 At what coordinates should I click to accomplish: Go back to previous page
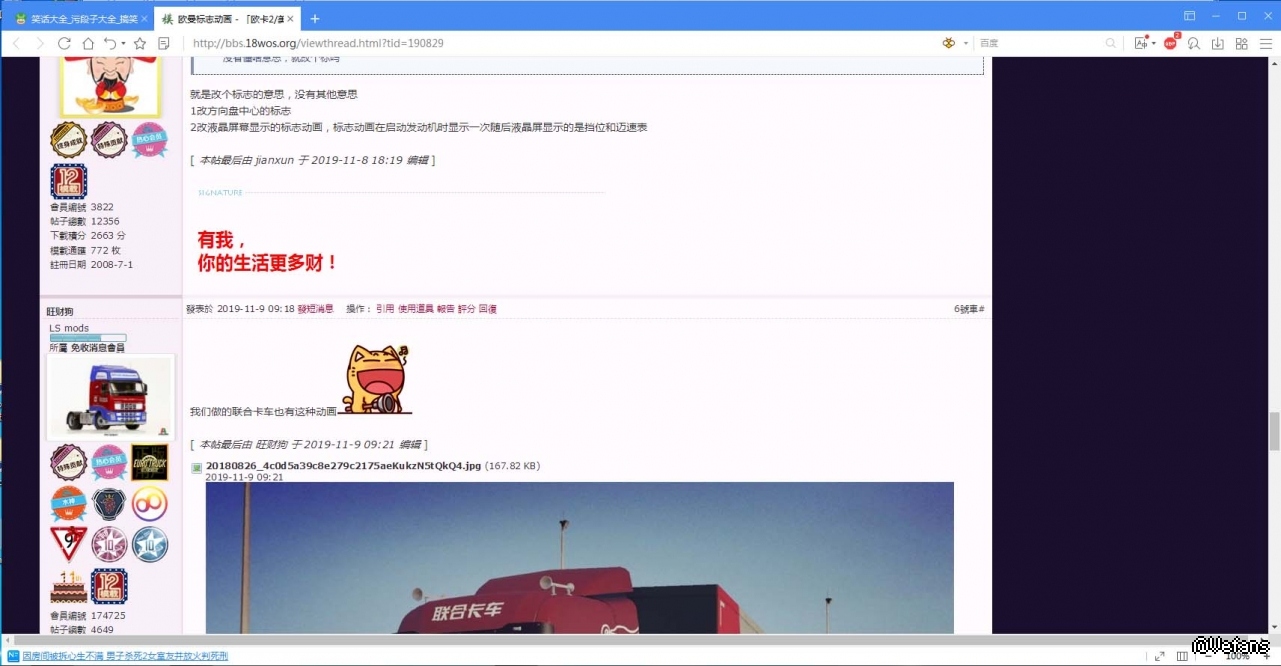tap(17, 43)
